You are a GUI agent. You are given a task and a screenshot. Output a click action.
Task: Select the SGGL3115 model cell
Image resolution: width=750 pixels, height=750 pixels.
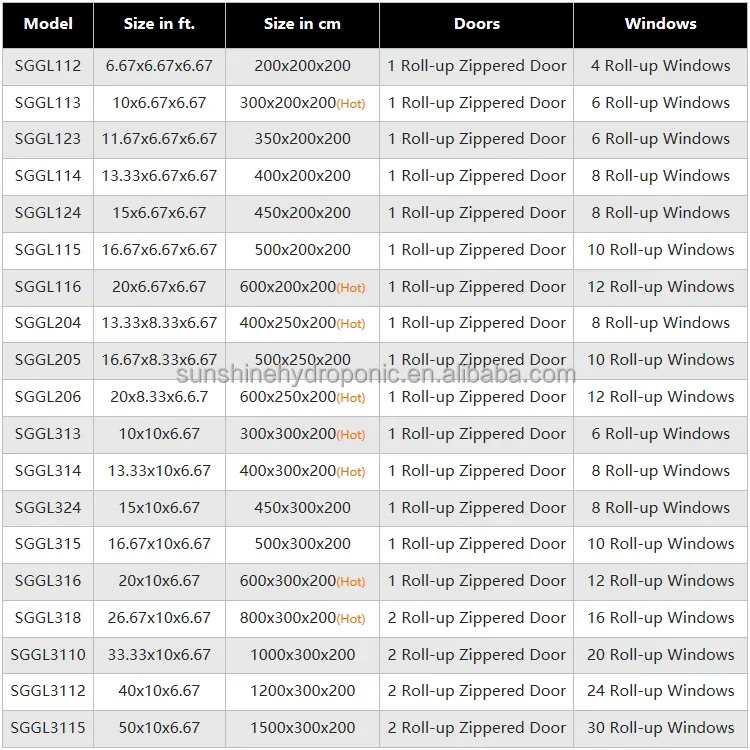(48, 728)
